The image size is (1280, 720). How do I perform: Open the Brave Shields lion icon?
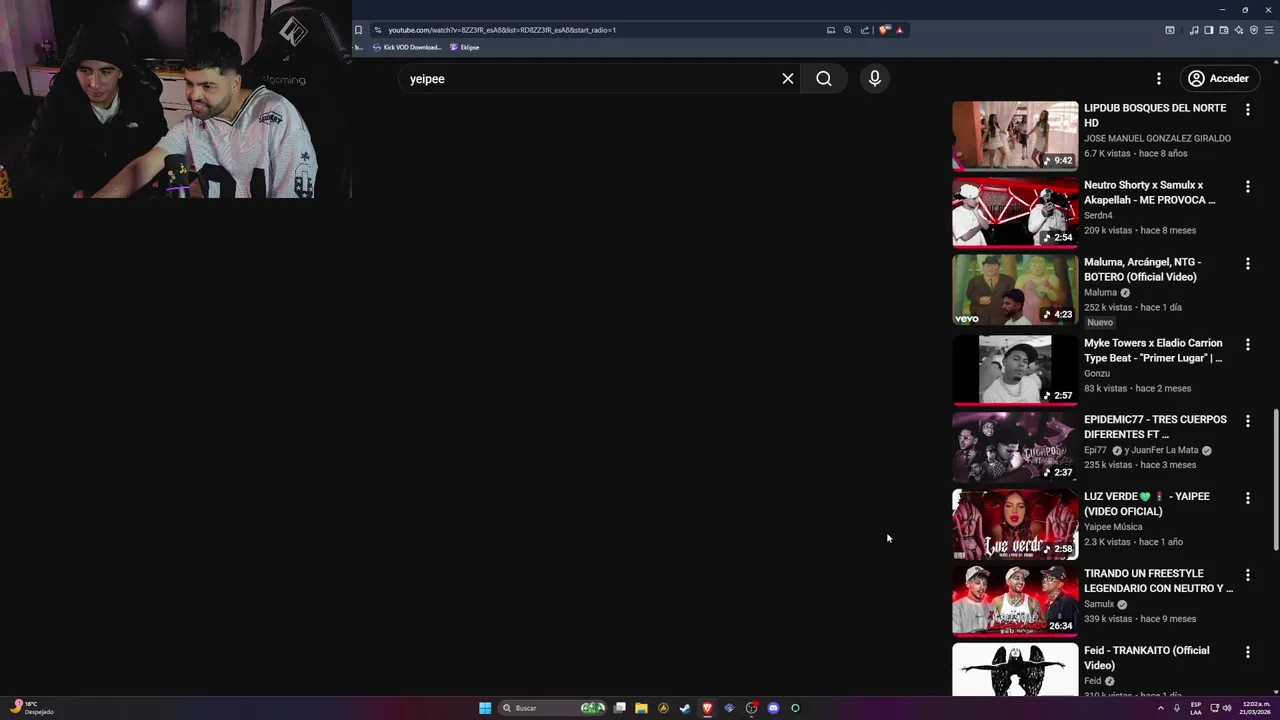tap(884, 30)
